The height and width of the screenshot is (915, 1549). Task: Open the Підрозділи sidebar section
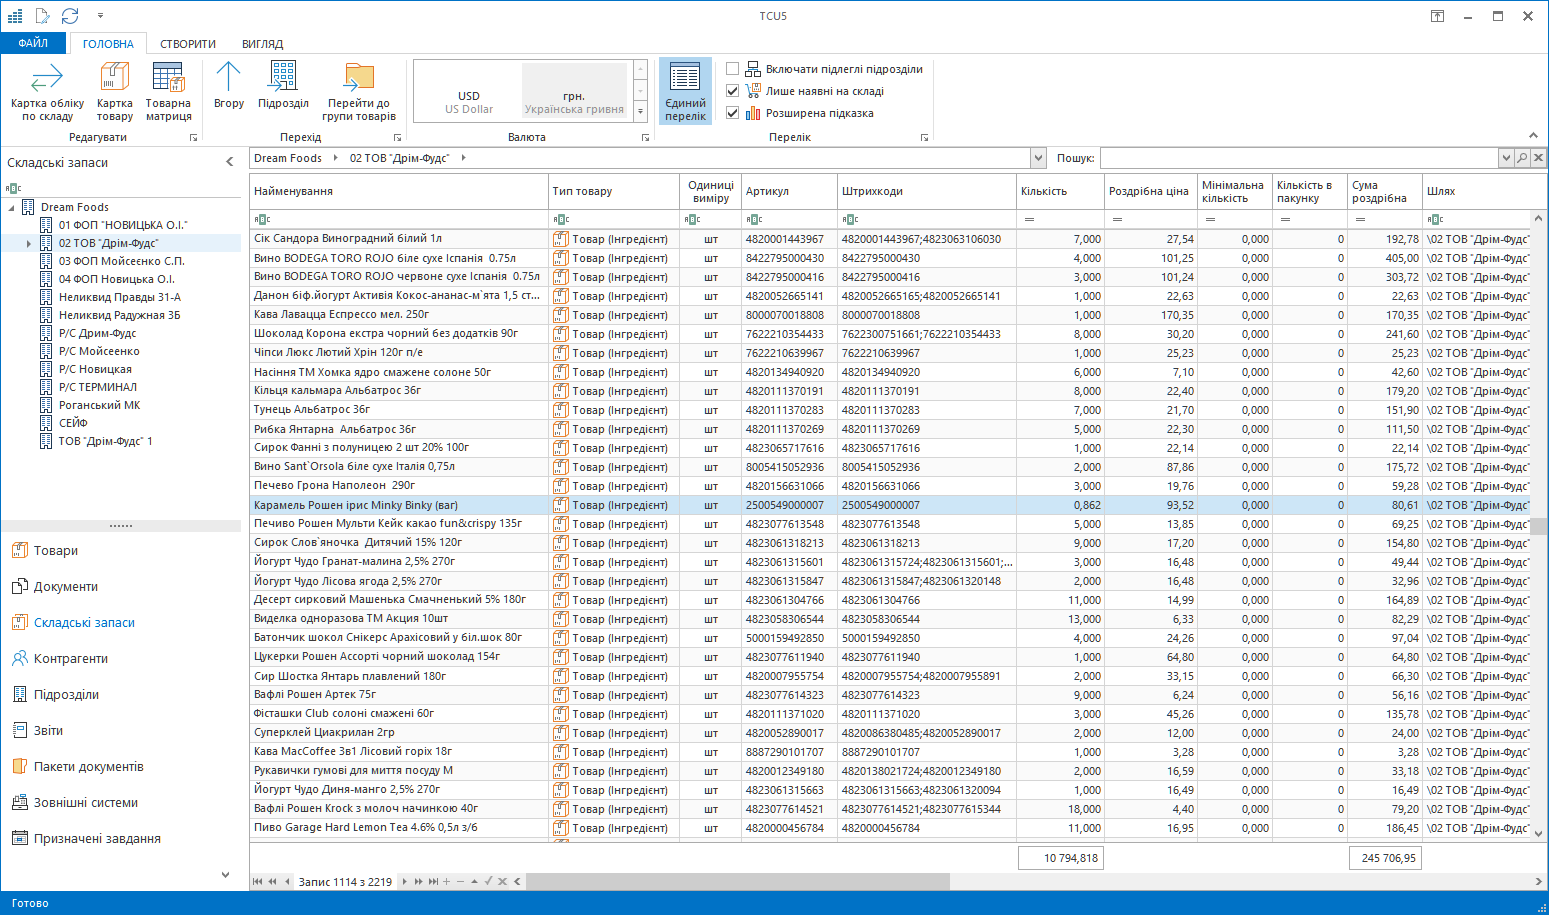(66, 694)
